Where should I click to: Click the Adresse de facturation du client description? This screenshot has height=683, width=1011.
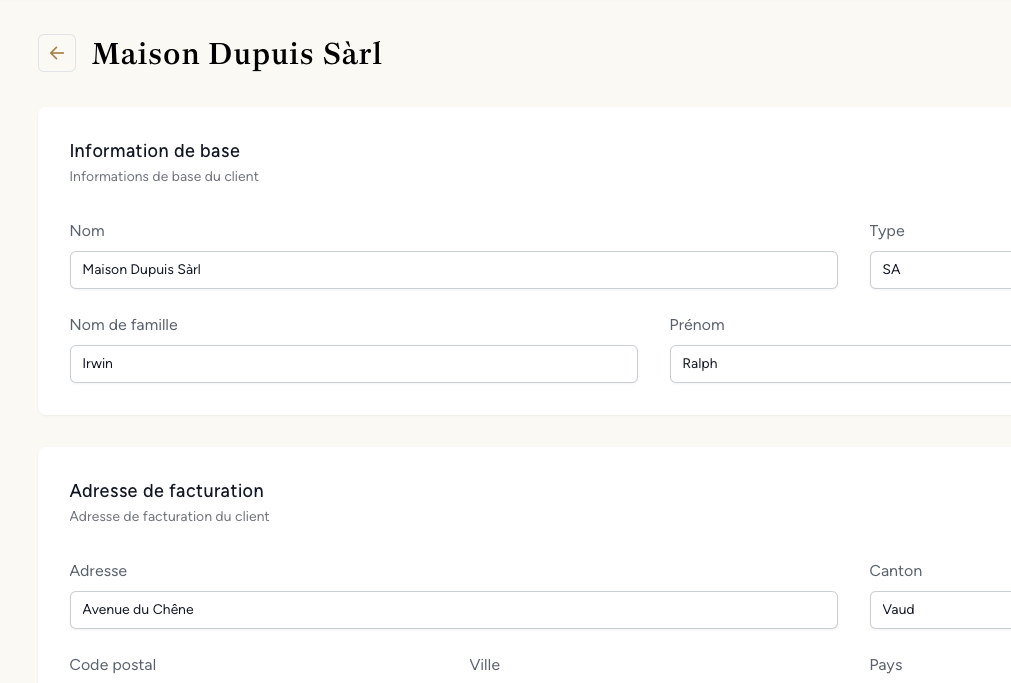(x=169, y=516)
